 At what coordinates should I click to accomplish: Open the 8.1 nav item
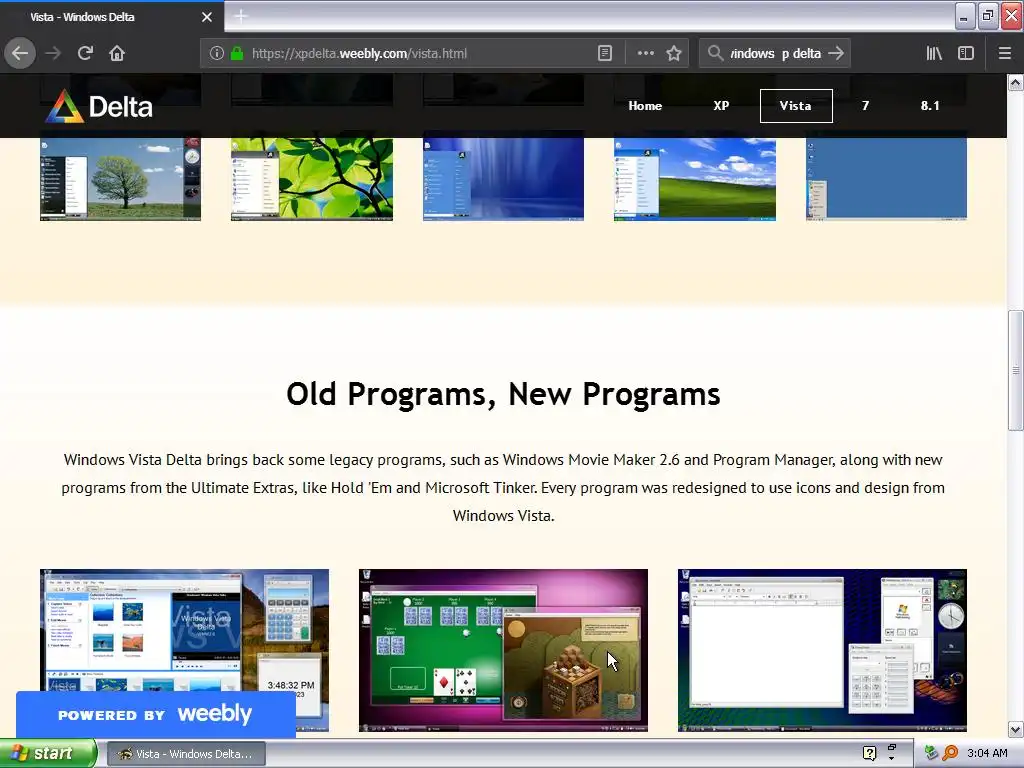point(930,106)
